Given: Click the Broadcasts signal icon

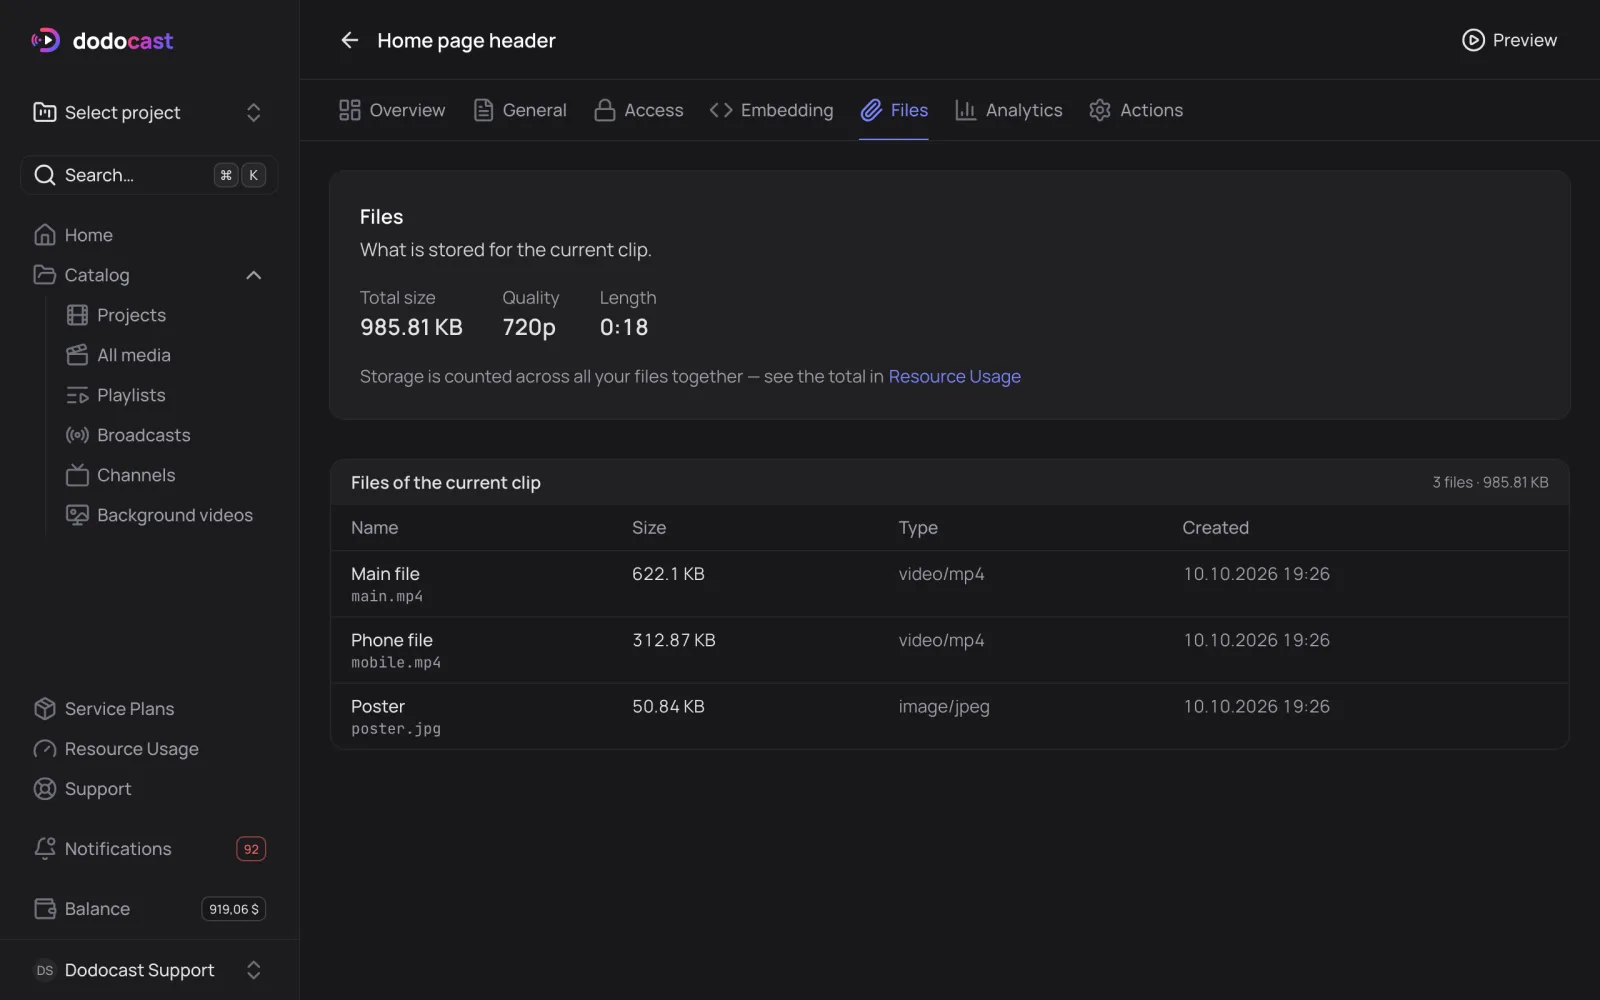Looking at the screenshot, I should coord(77,435).
